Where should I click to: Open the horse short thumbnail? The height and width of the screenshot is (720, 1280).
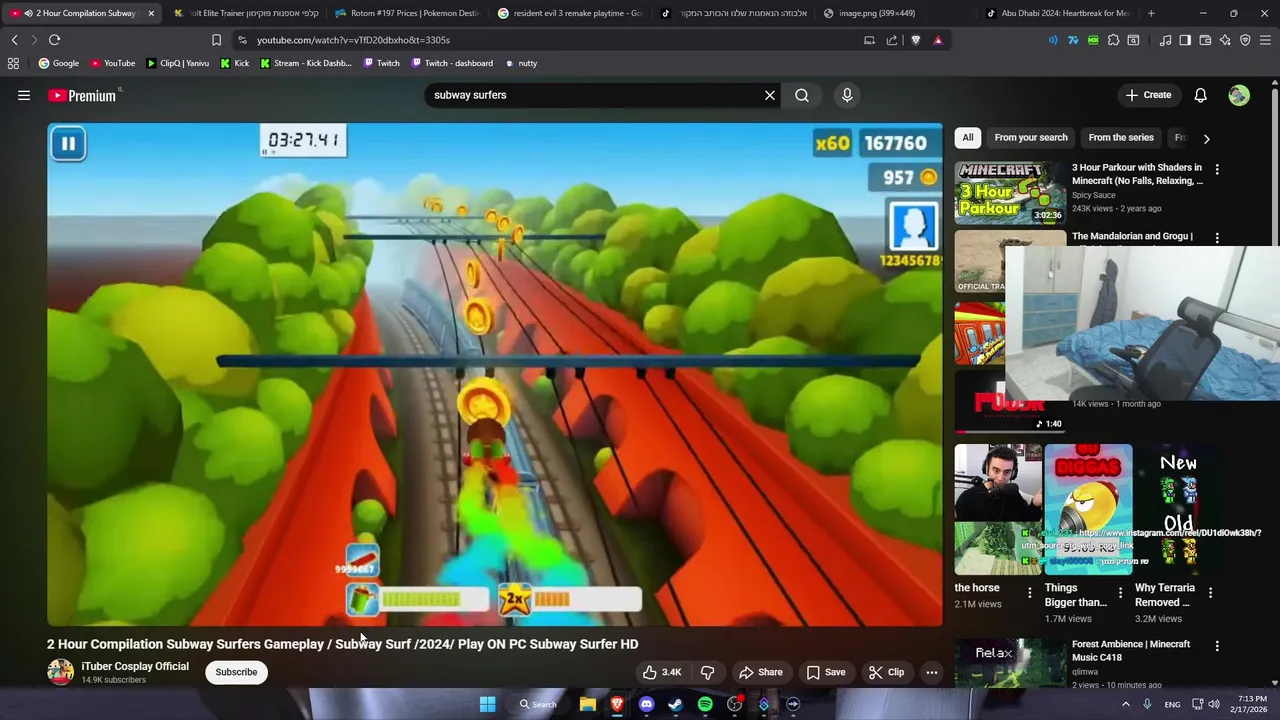(x=998, y=510)
